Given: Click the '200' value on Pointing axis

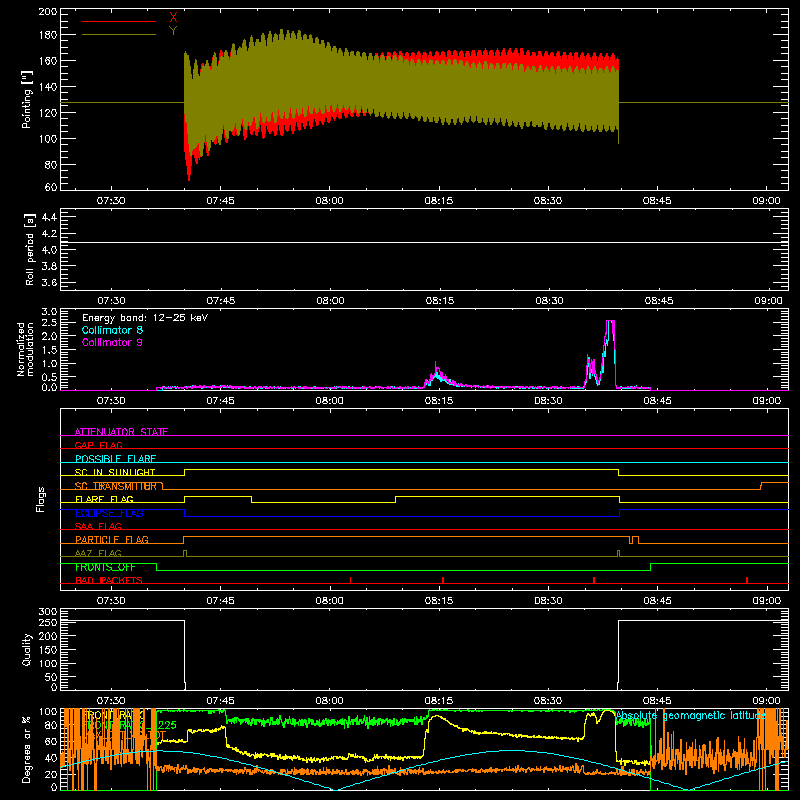Looking at the screenshot, I should click(48, 11).
